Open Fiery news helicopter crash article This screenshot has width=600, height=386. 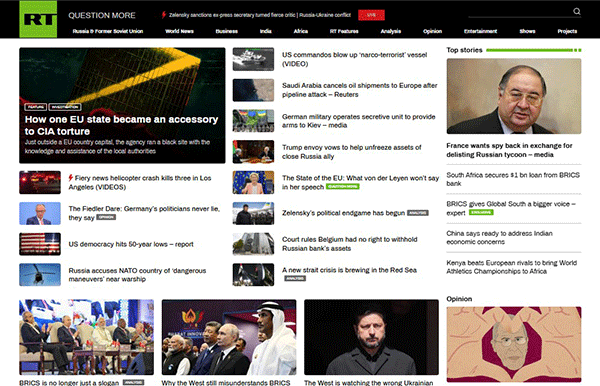coord(140,182)
